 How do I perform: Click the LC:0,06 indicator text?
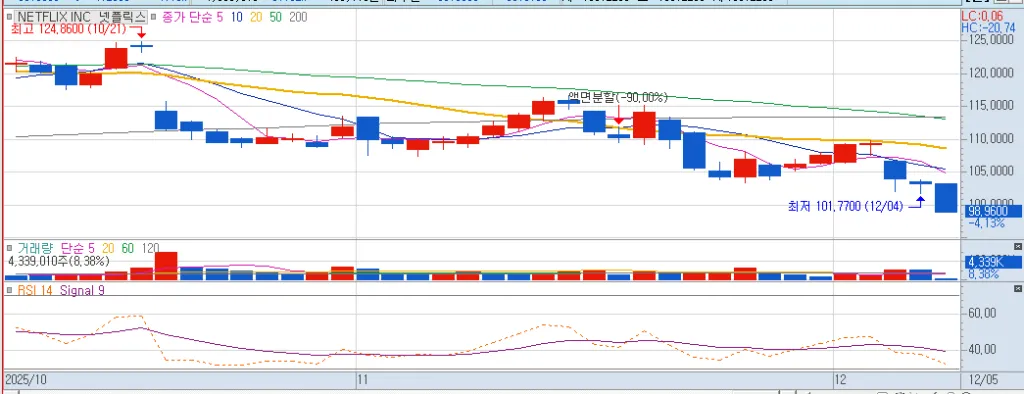(982, 16)
